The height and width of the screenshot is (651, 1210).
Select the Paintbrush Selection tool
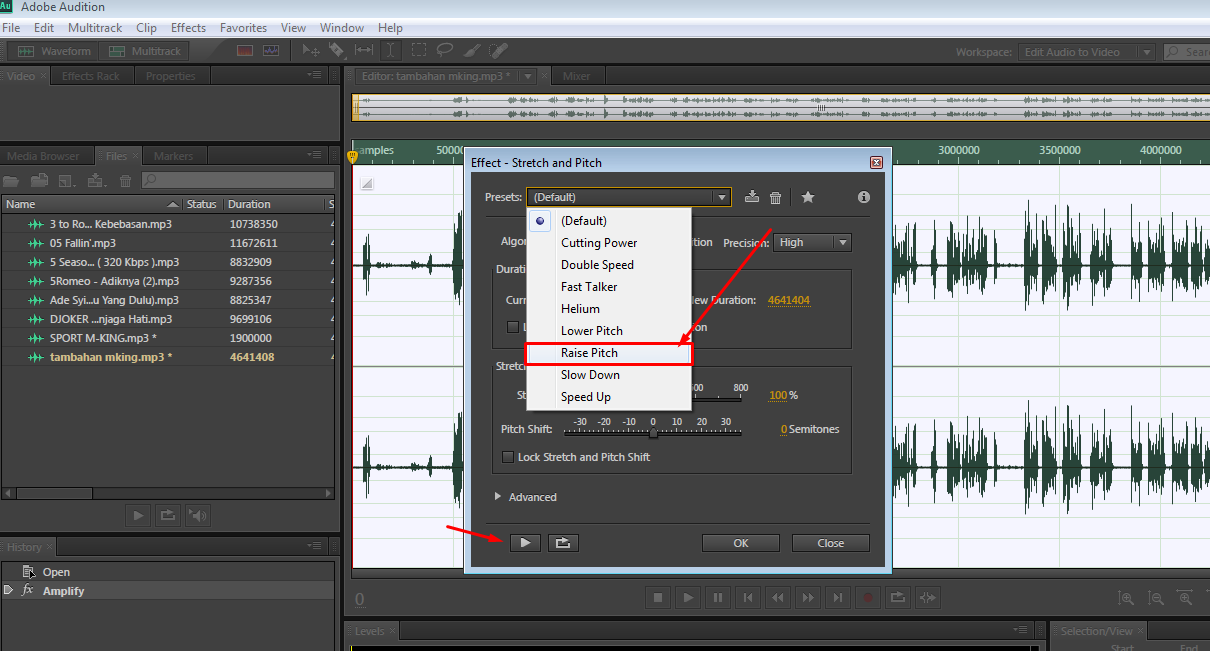pyautogui.click(x=472, y=50)
